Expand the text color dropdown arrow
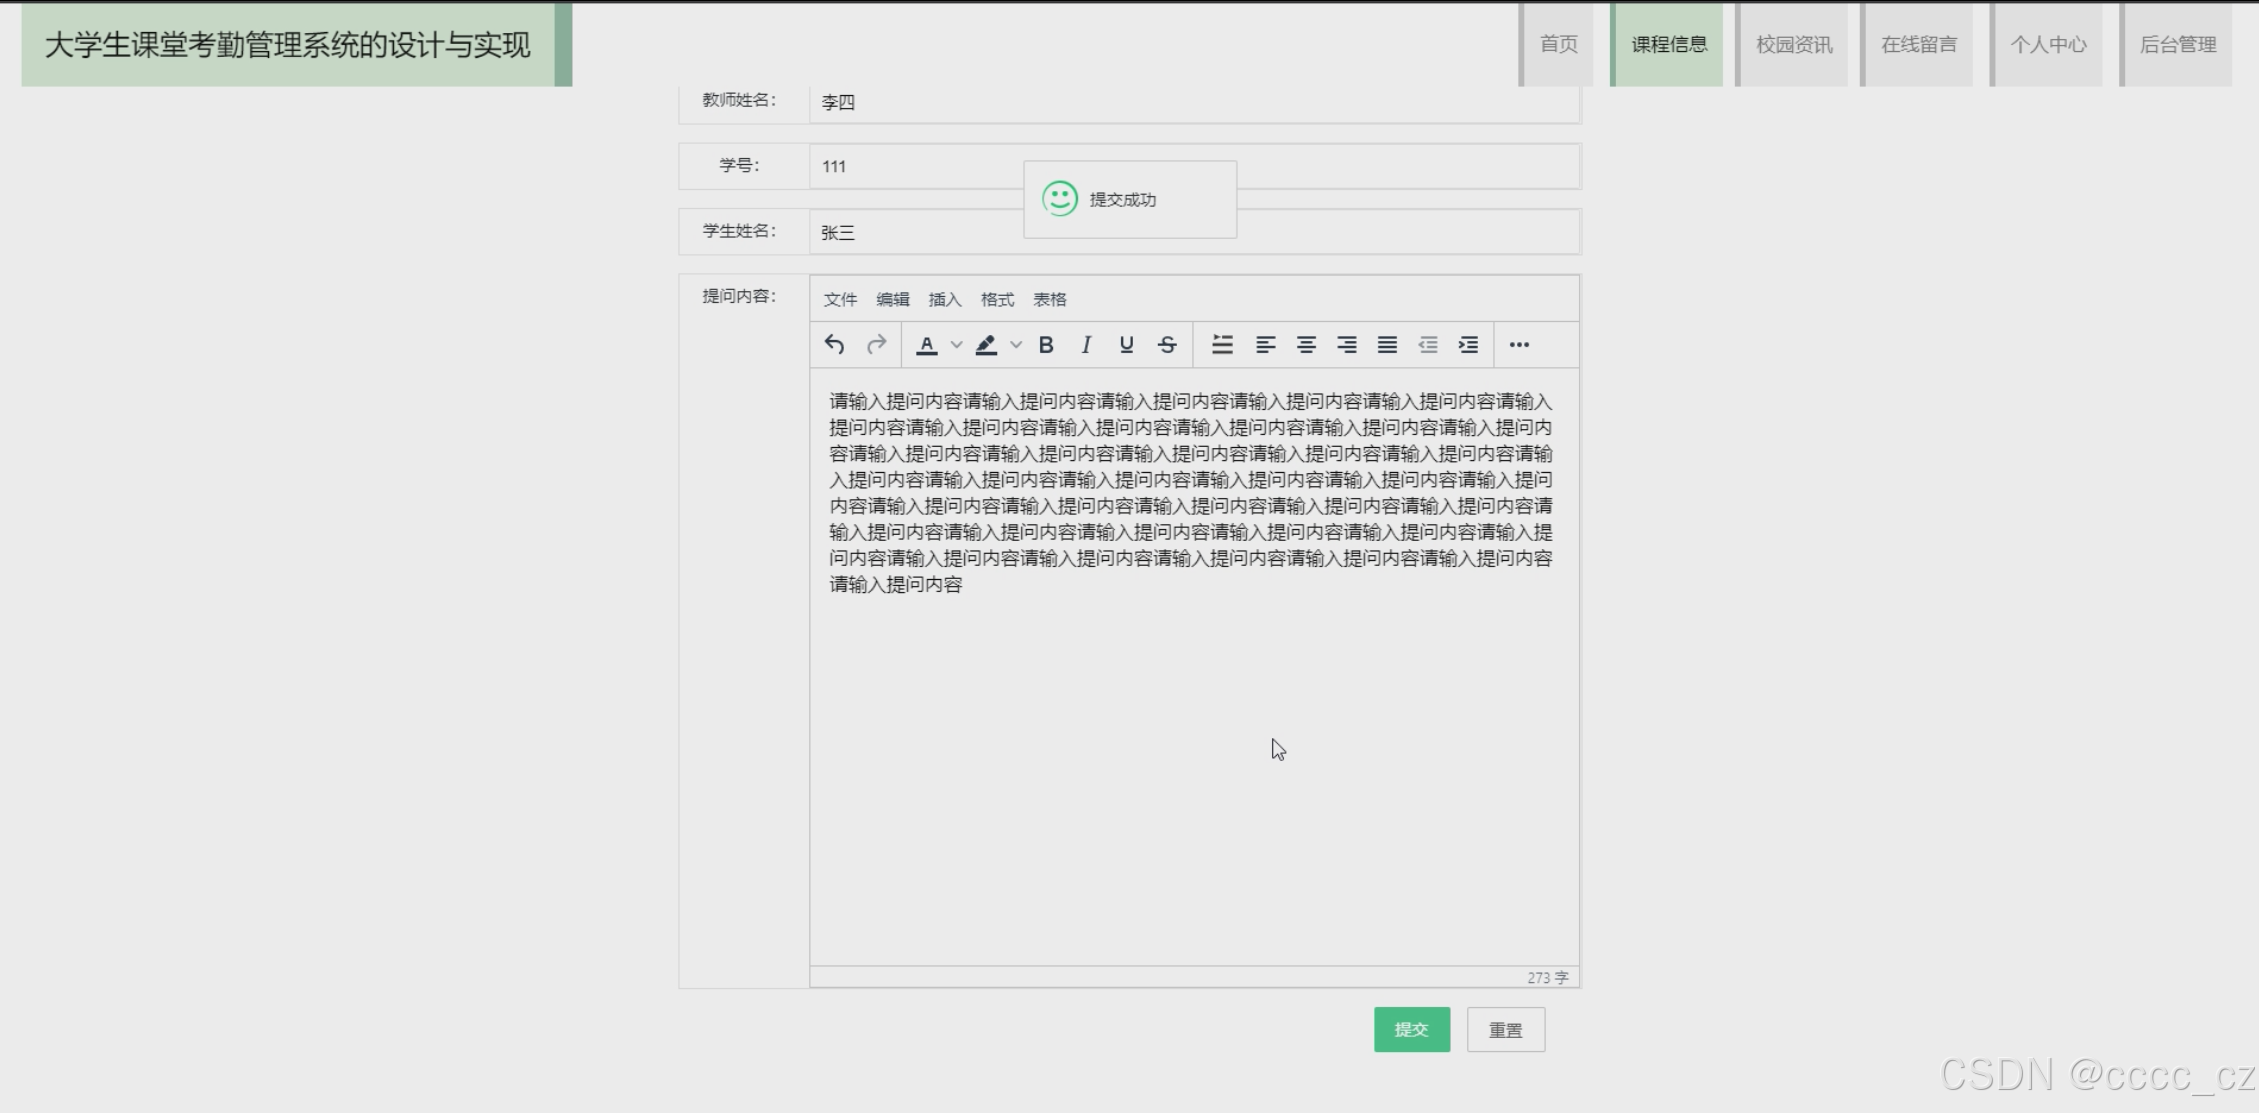Screen dimensions: 2259x1113 coord(956,345)
